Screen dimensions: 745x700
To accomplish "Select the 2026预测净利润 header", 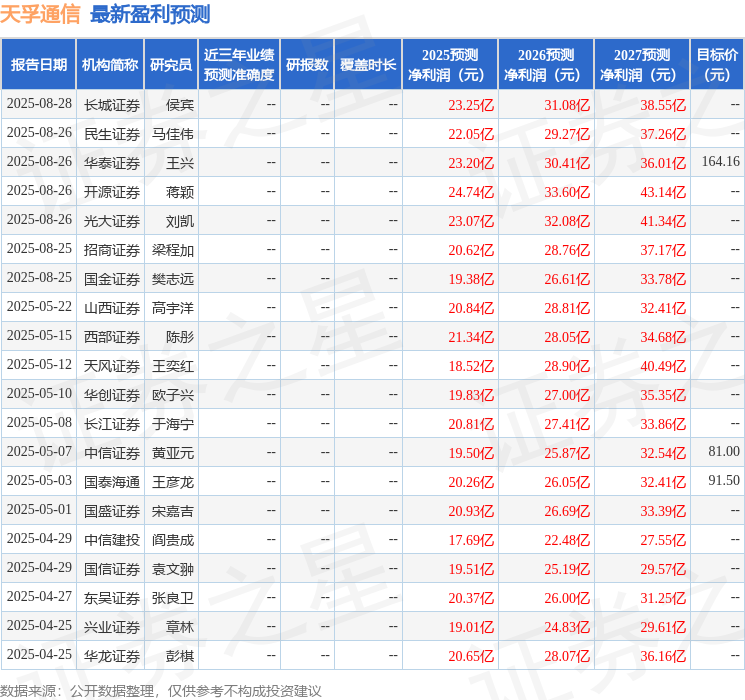I will point(546,65).
